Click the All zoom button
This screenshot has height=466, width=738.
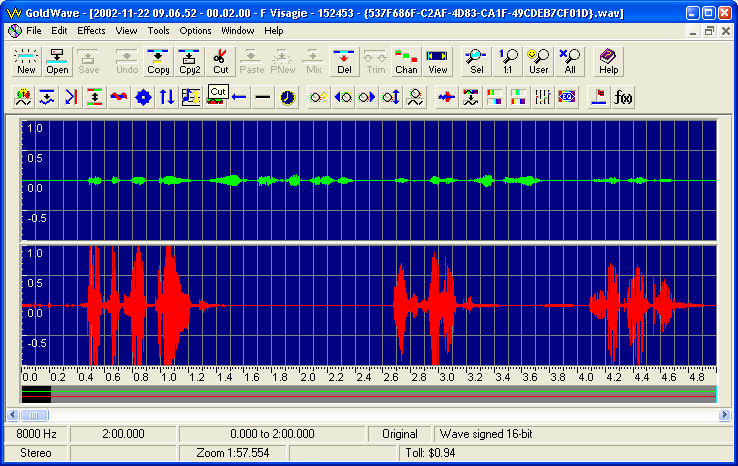point(569,61)
